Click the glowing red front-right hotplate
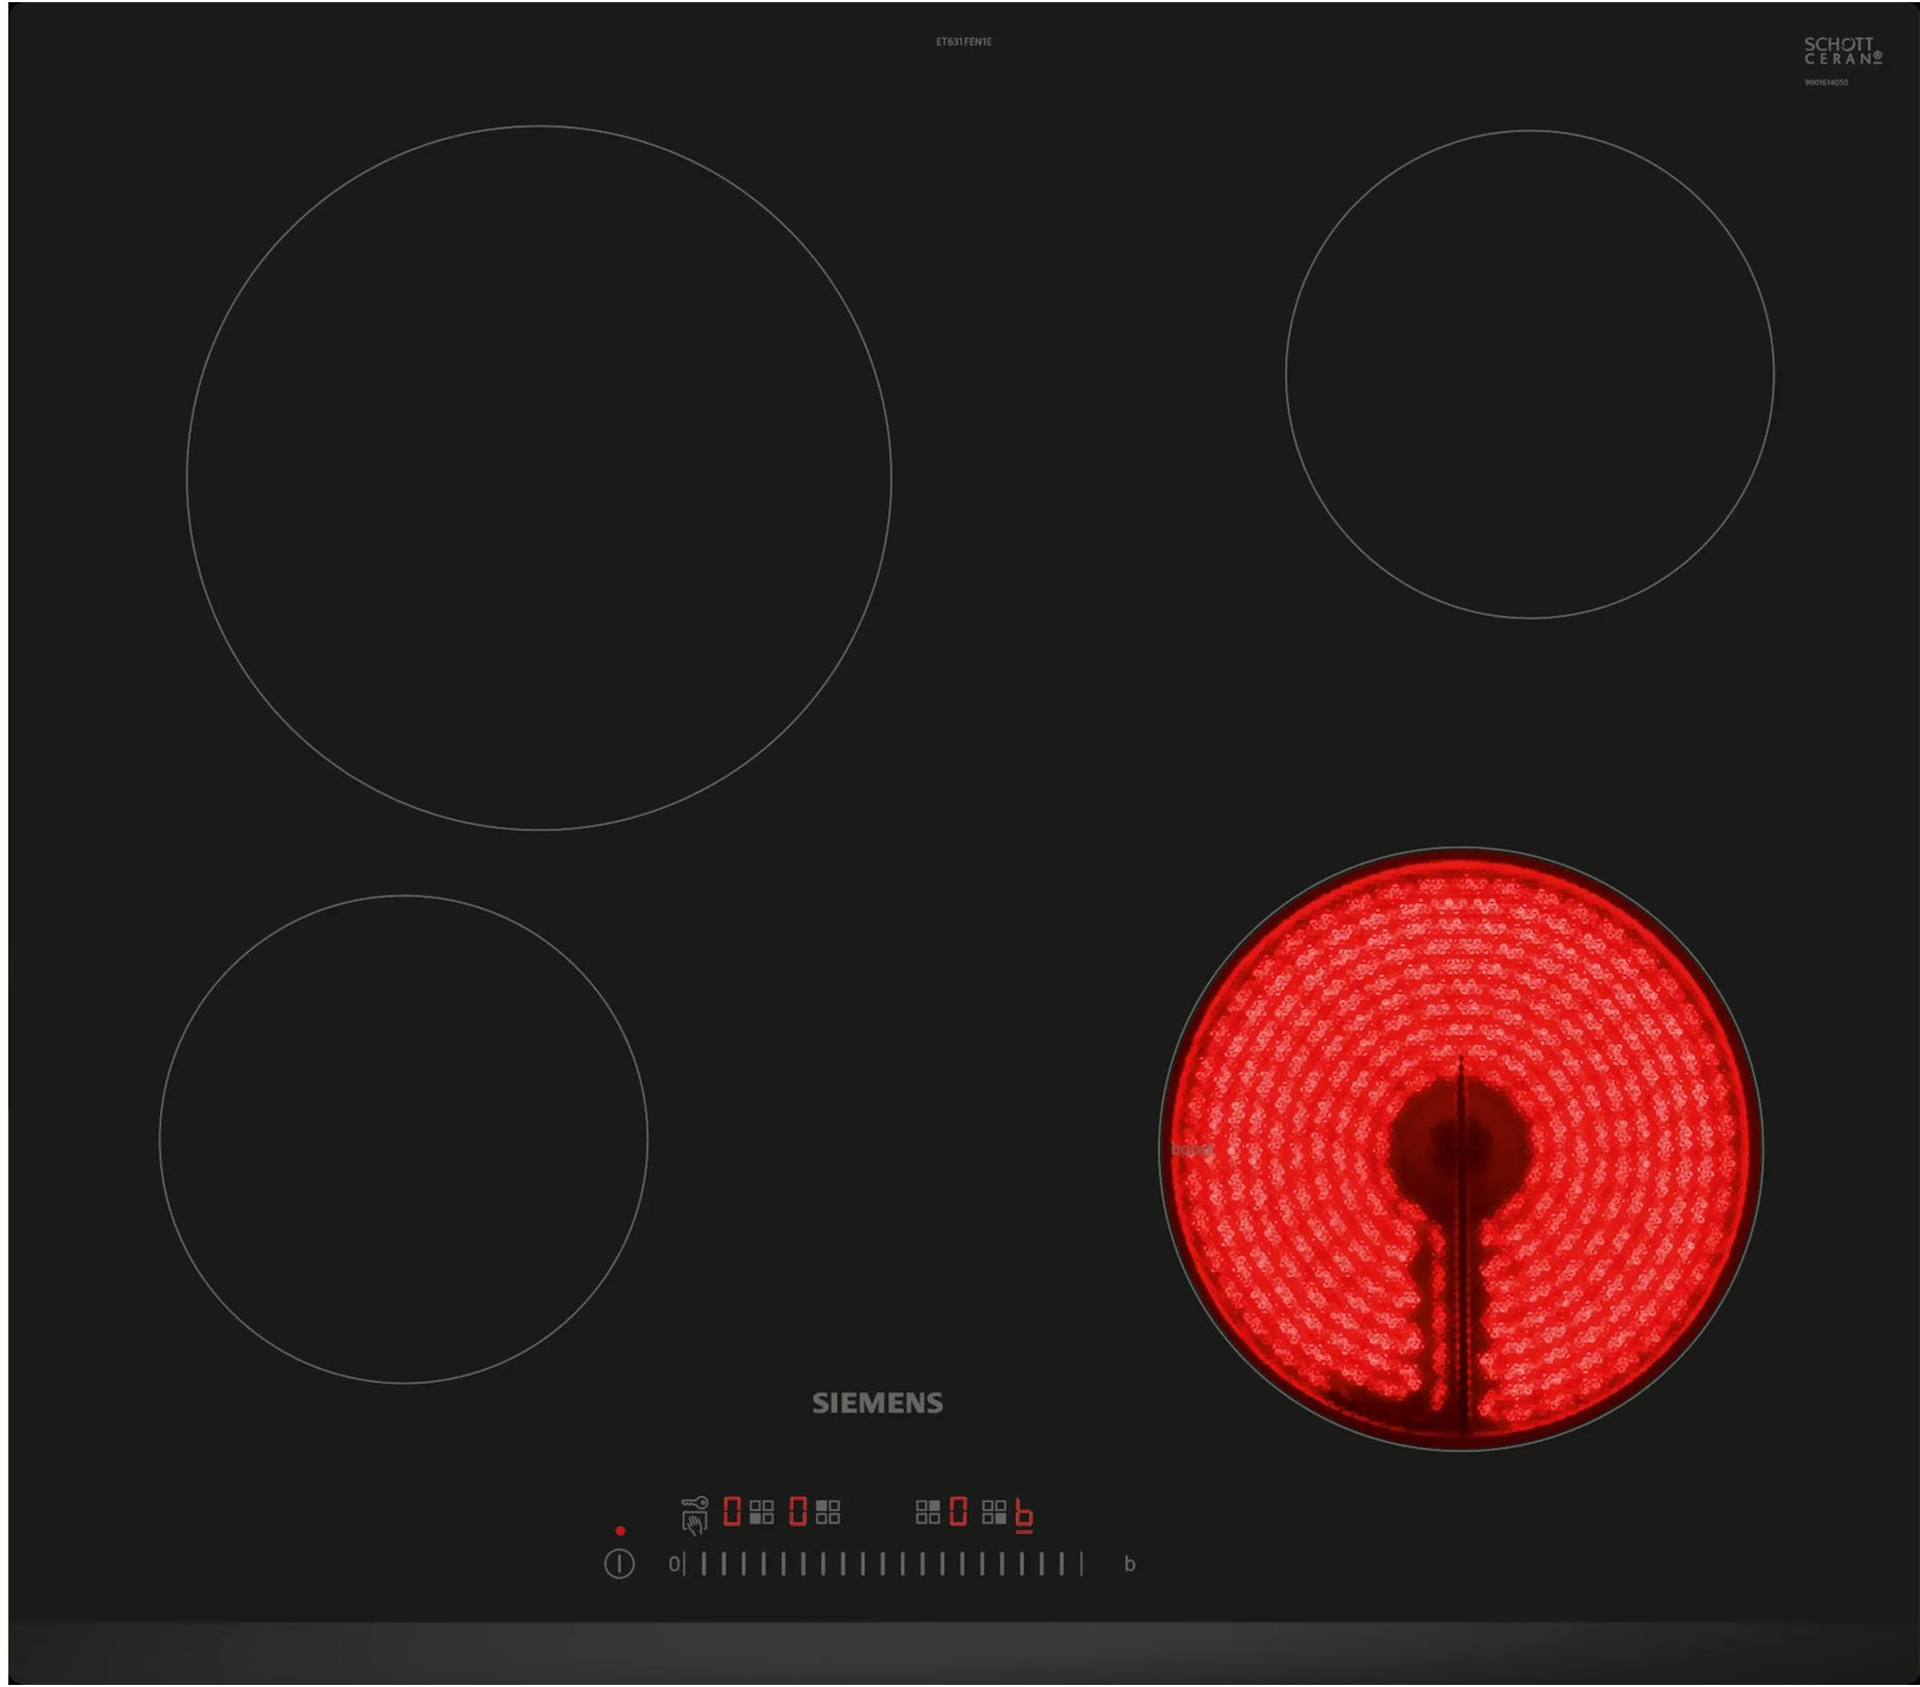 (1460, 1148)
